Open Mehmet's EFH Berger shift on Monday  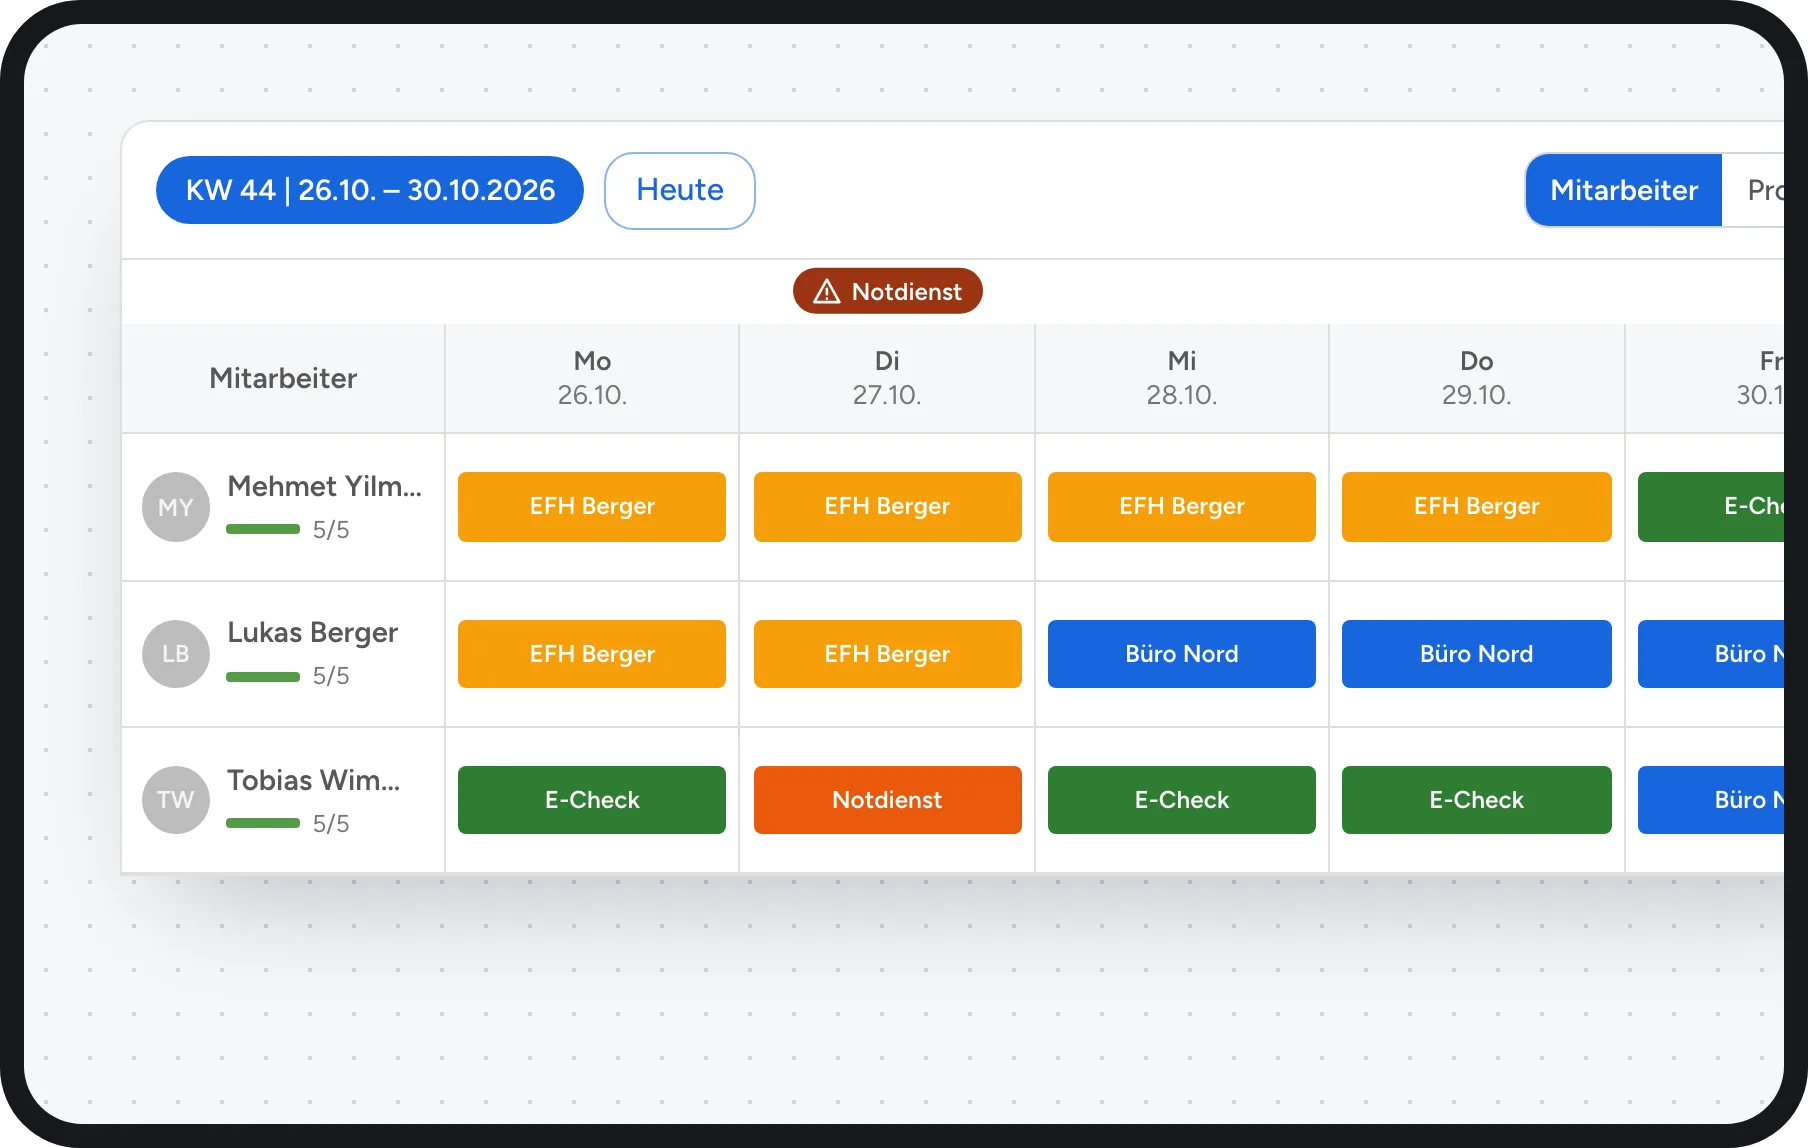(592, 507)
